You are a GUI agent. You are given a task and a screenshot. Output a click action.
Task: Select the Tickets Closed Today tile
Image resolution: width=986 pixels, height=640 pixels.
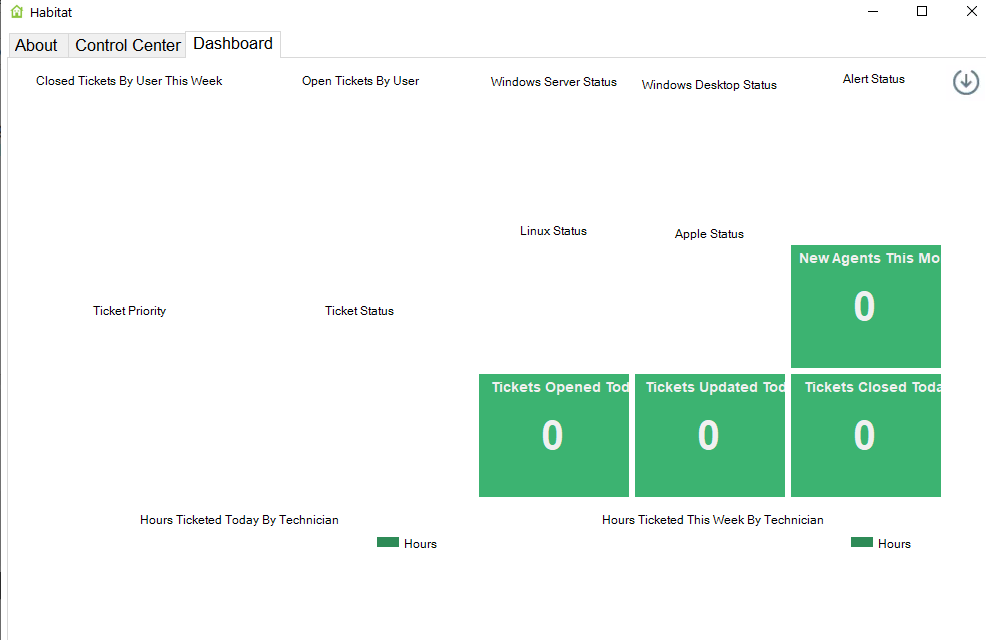pyautogui.click(x=865, y=435)
